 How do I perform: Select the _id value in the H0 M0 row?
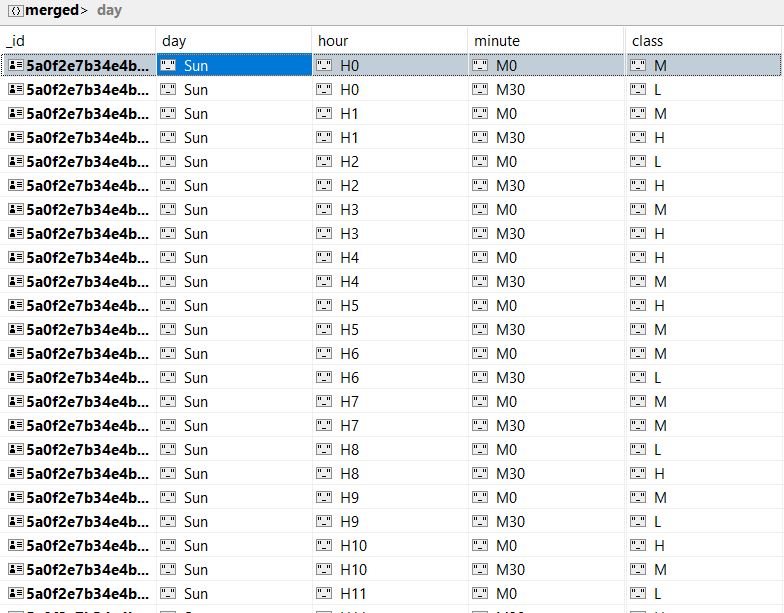click(x=88, y=66)
